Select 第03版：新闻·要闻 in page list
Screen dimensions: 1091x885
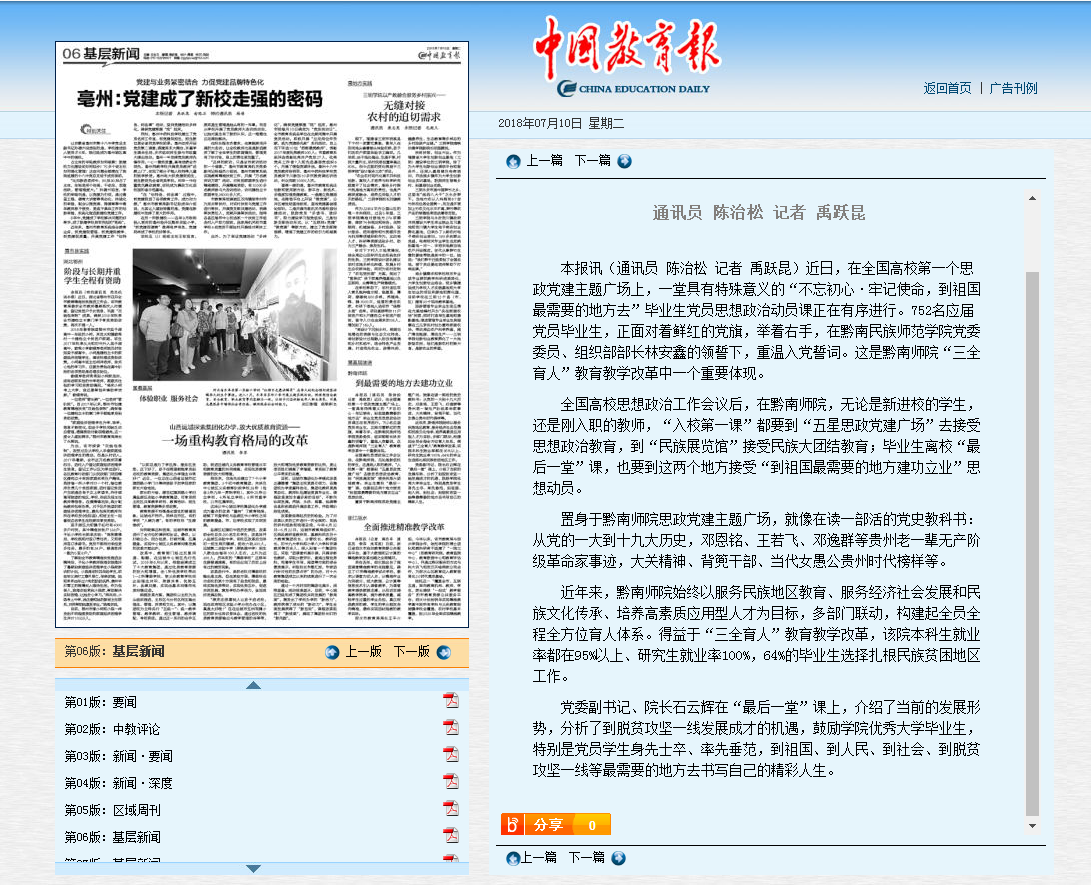click(x=118, y=756)
